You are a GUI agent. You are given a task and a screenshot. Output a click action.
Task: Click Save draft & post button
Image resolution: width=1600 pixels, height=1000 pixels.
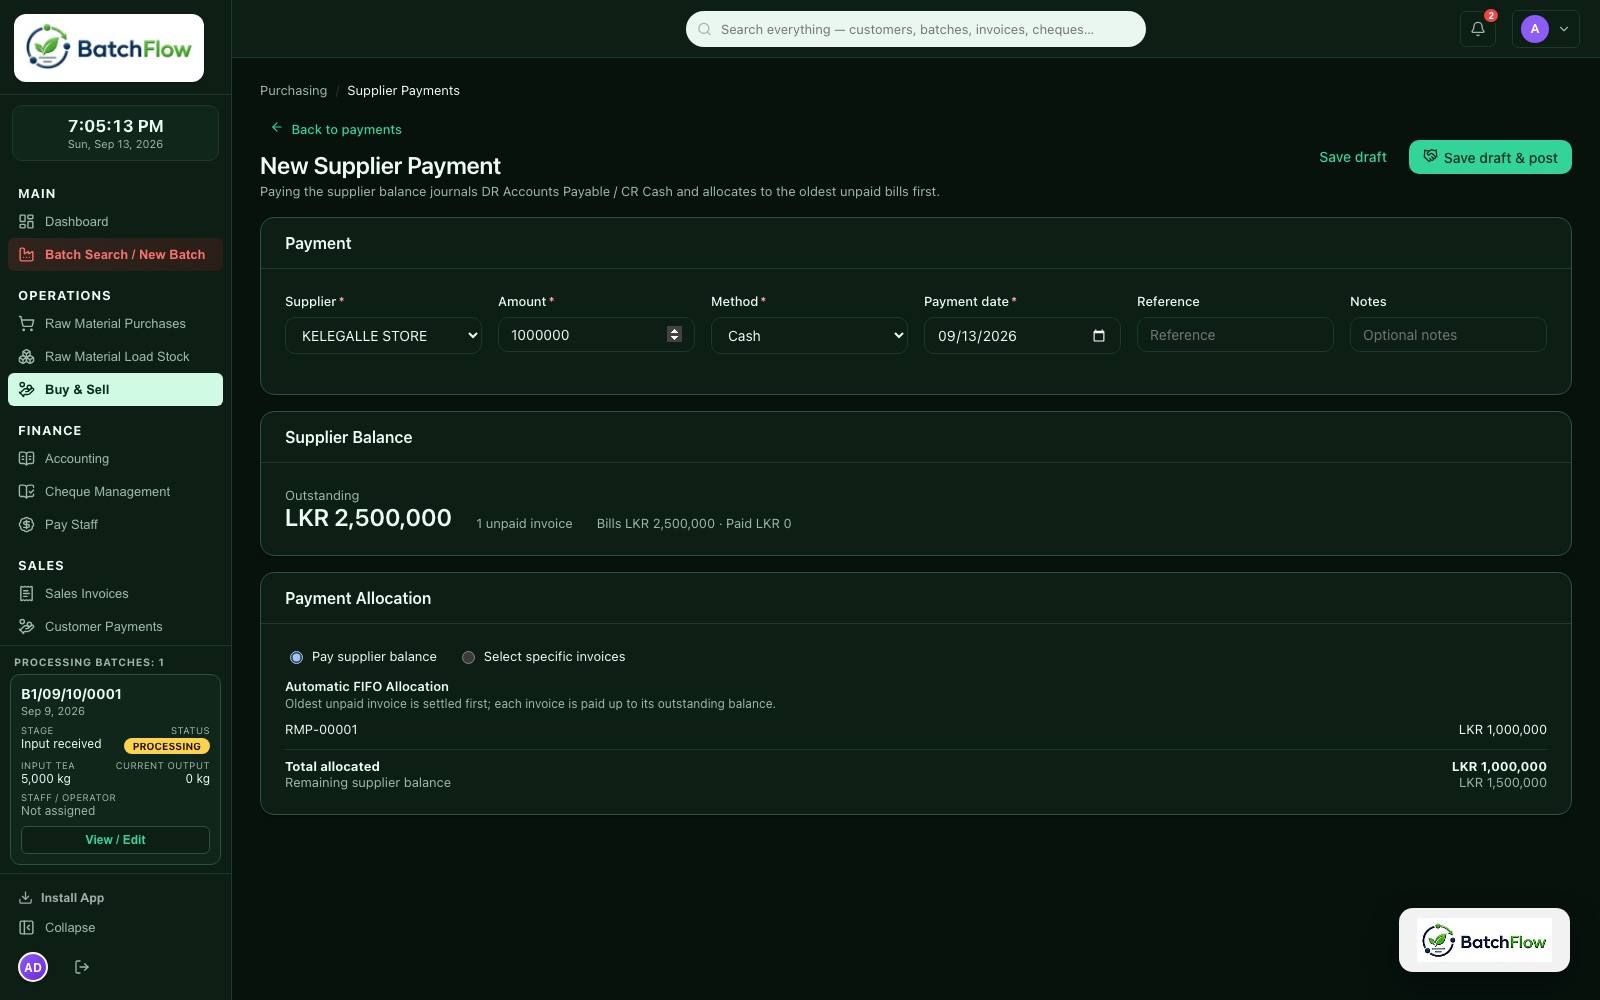click(1490, 157)
